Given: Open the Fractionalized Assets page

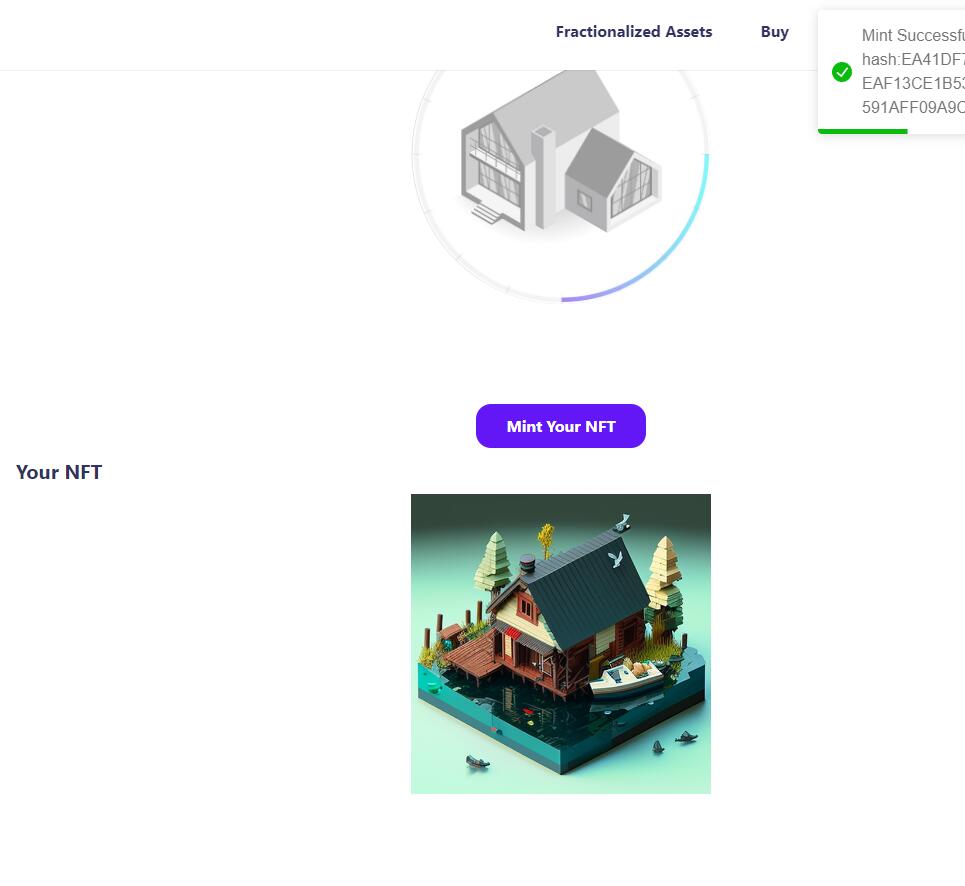Looking at the screenshot, I should [x=633, y=31].
